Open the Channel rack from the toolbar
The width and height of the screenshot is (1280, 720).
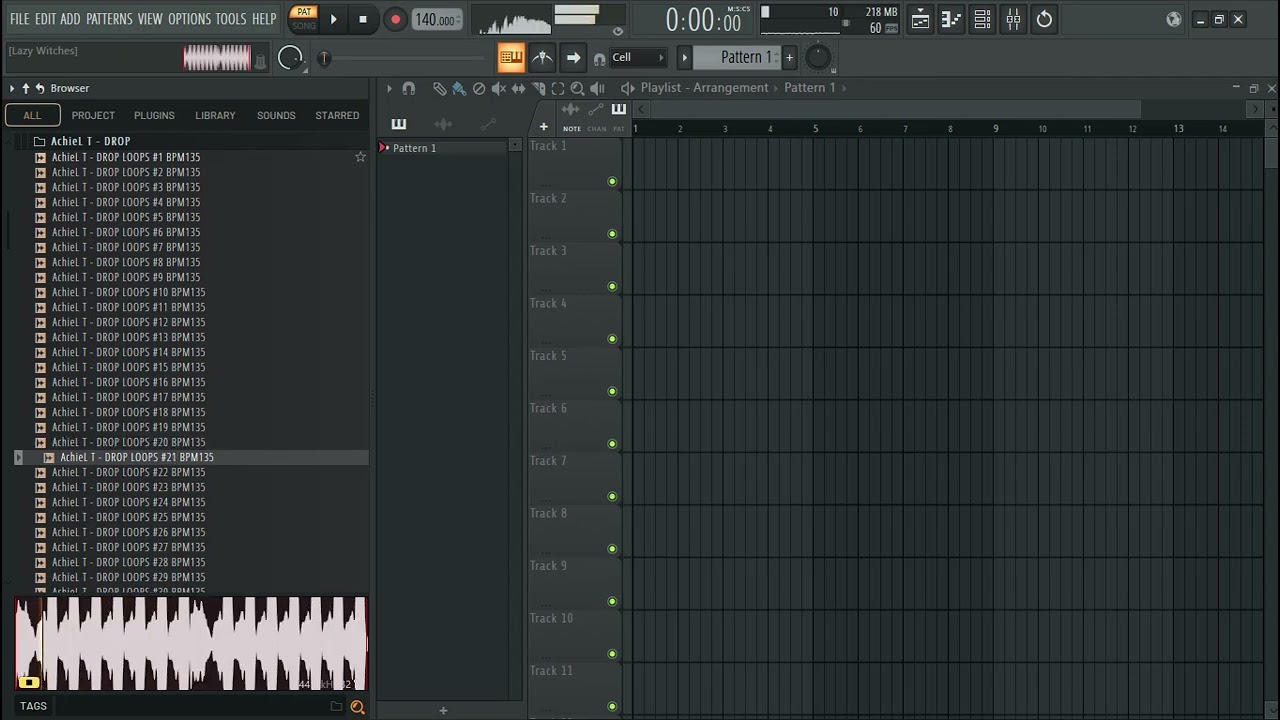pos(982,19)
